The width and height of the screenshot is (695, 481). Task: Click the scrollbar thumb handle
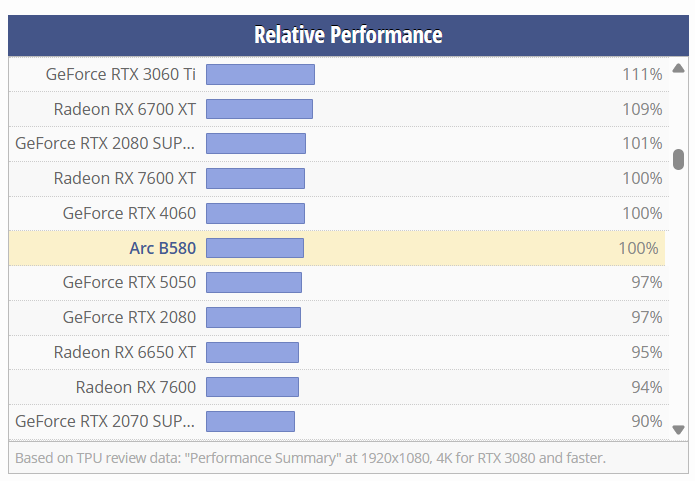[678, 159]
